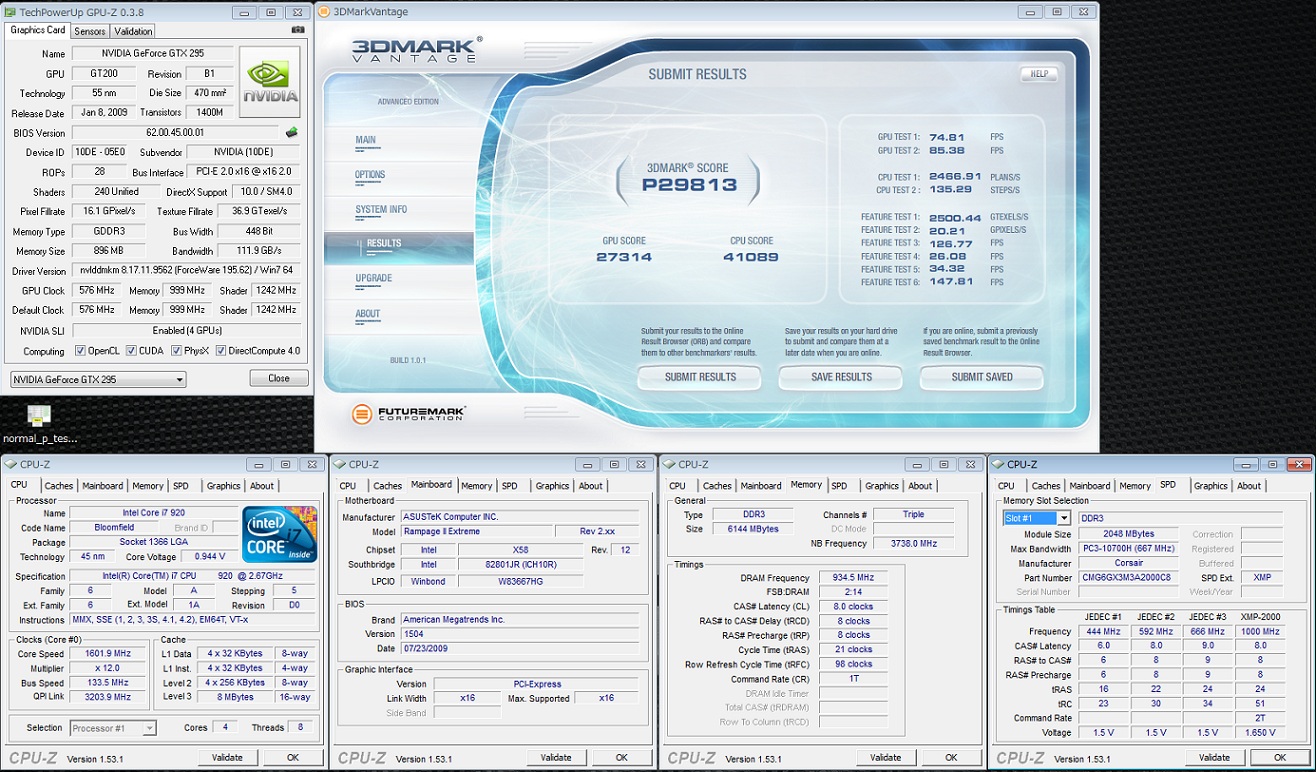Click the HELP icon in 3DMark Vantage
Screen dimensions: 1316x772
click(x=1038, y=74)
